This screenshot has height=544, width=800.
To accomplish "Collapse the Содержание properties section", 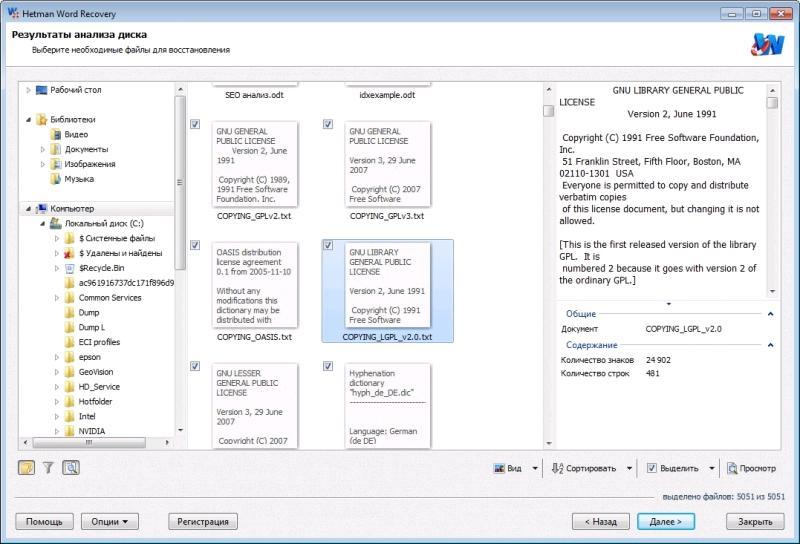I will (x=770, y=345).
